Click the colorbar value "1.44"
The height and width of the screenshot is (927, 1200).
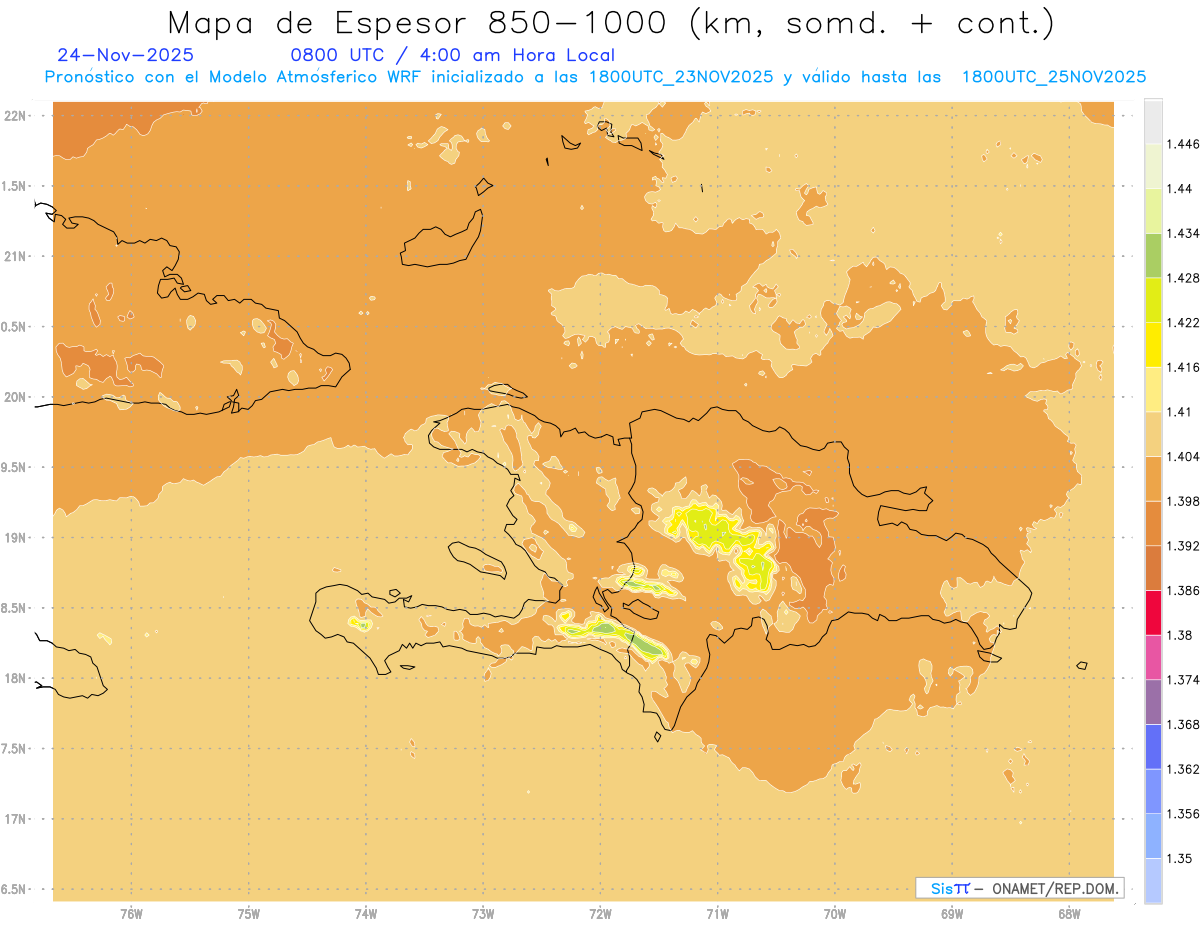pyautogui.click(x=1181, y=189)
